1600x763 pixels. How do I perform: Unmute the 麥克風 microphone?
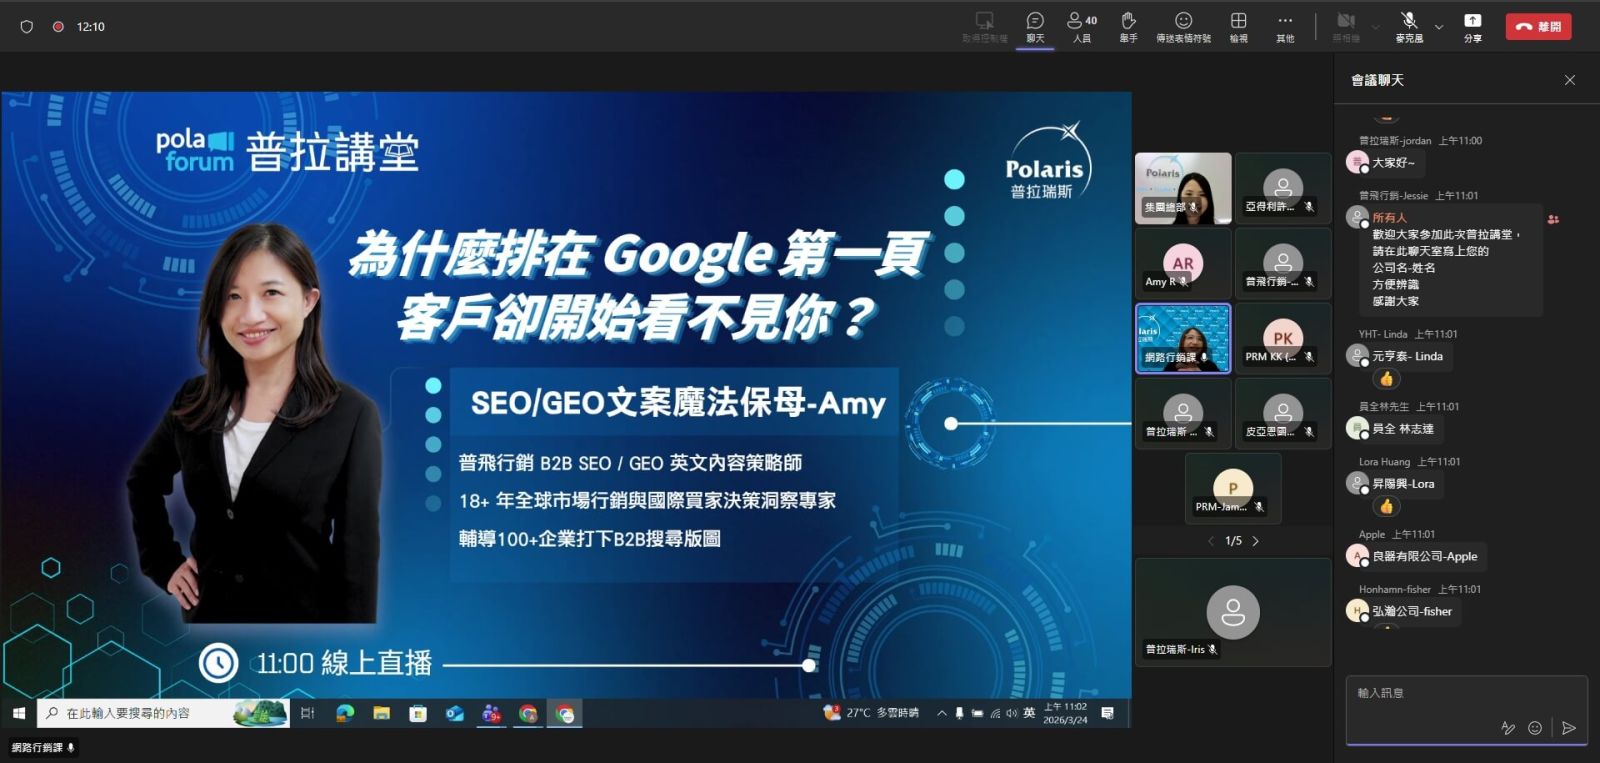[x=1409, y=26]
